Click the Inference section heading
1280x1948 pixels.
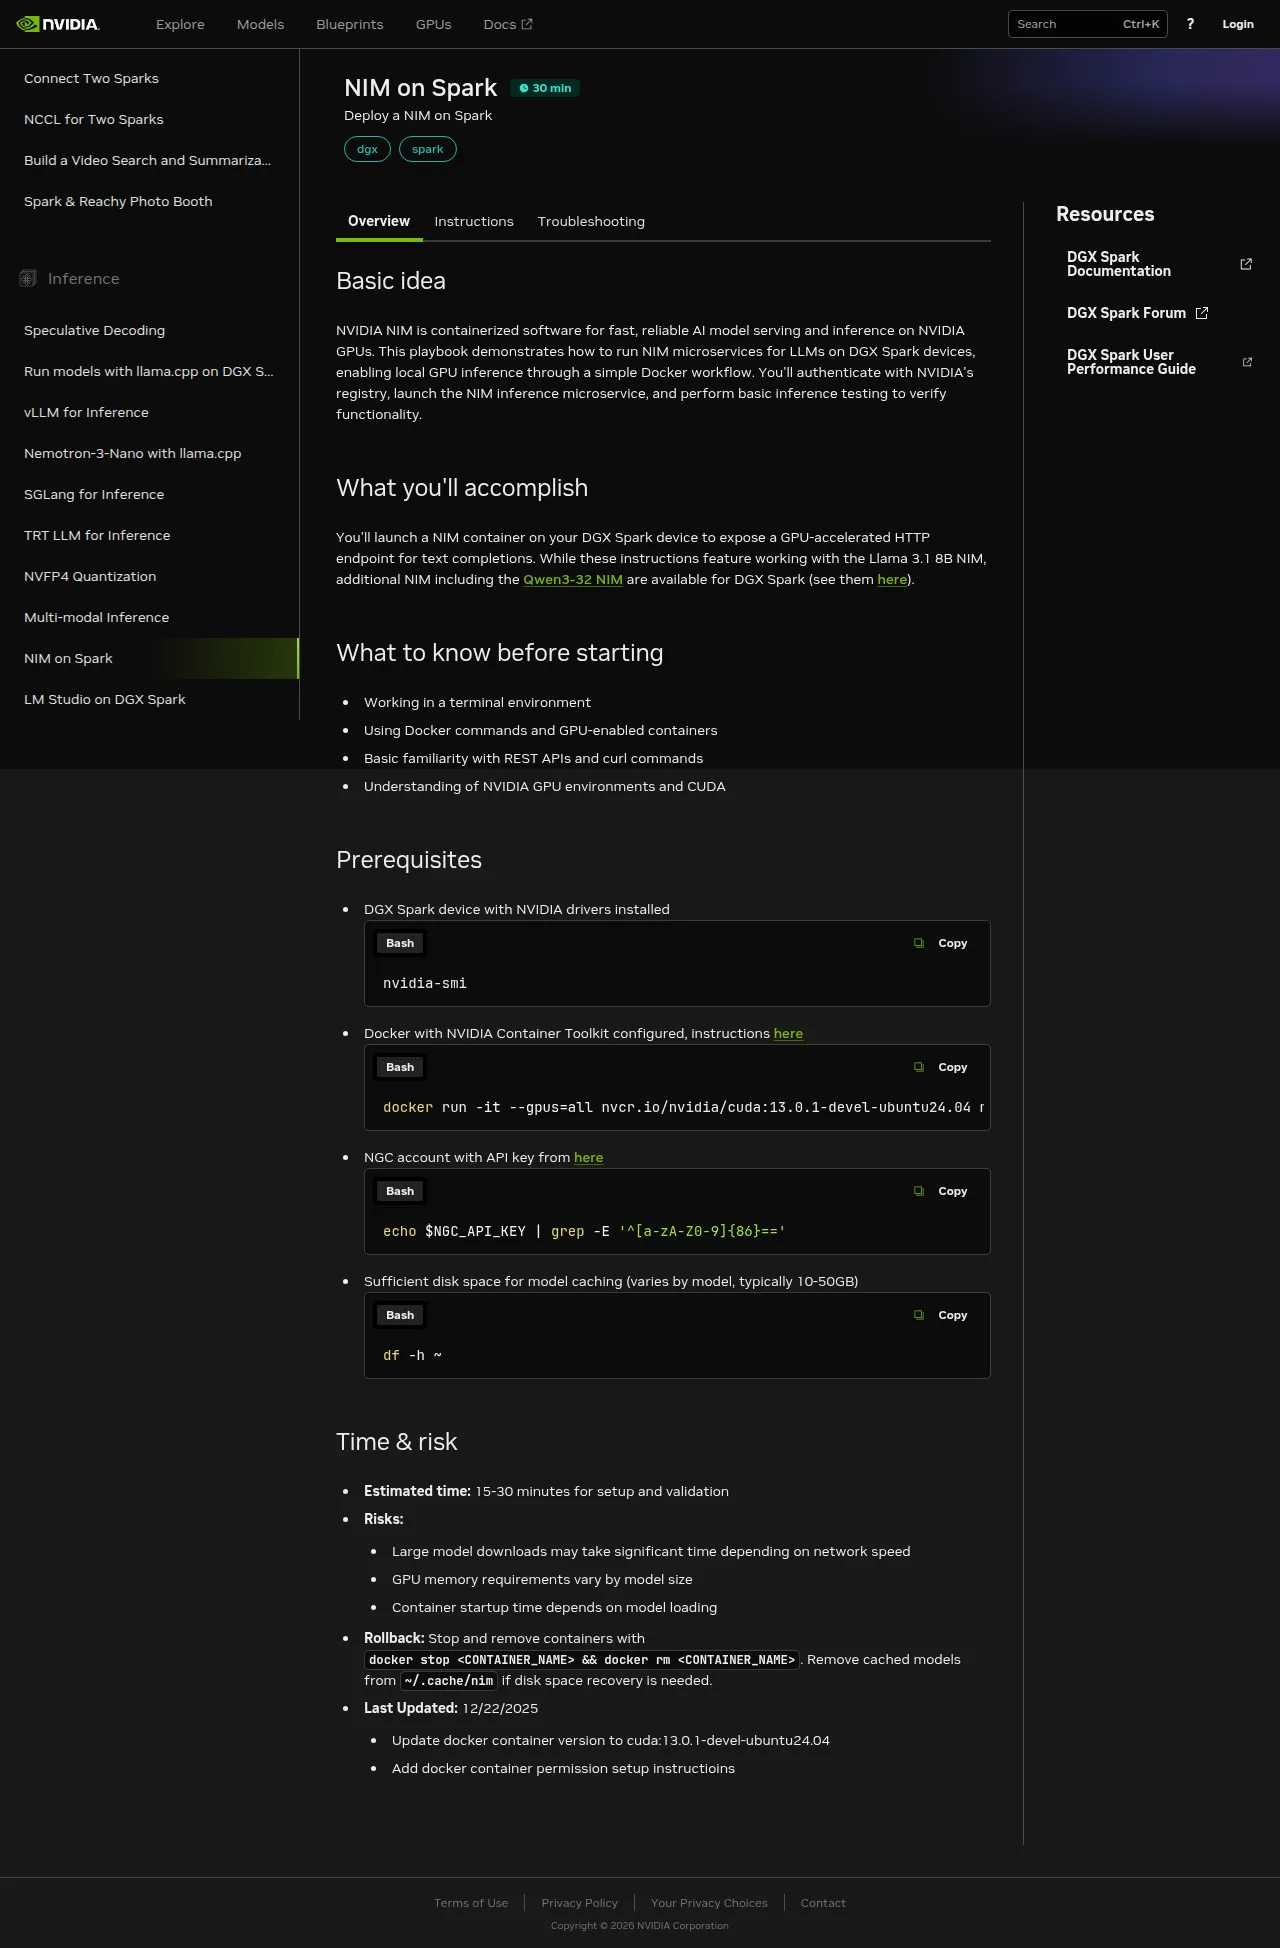(x=83, y=279)
